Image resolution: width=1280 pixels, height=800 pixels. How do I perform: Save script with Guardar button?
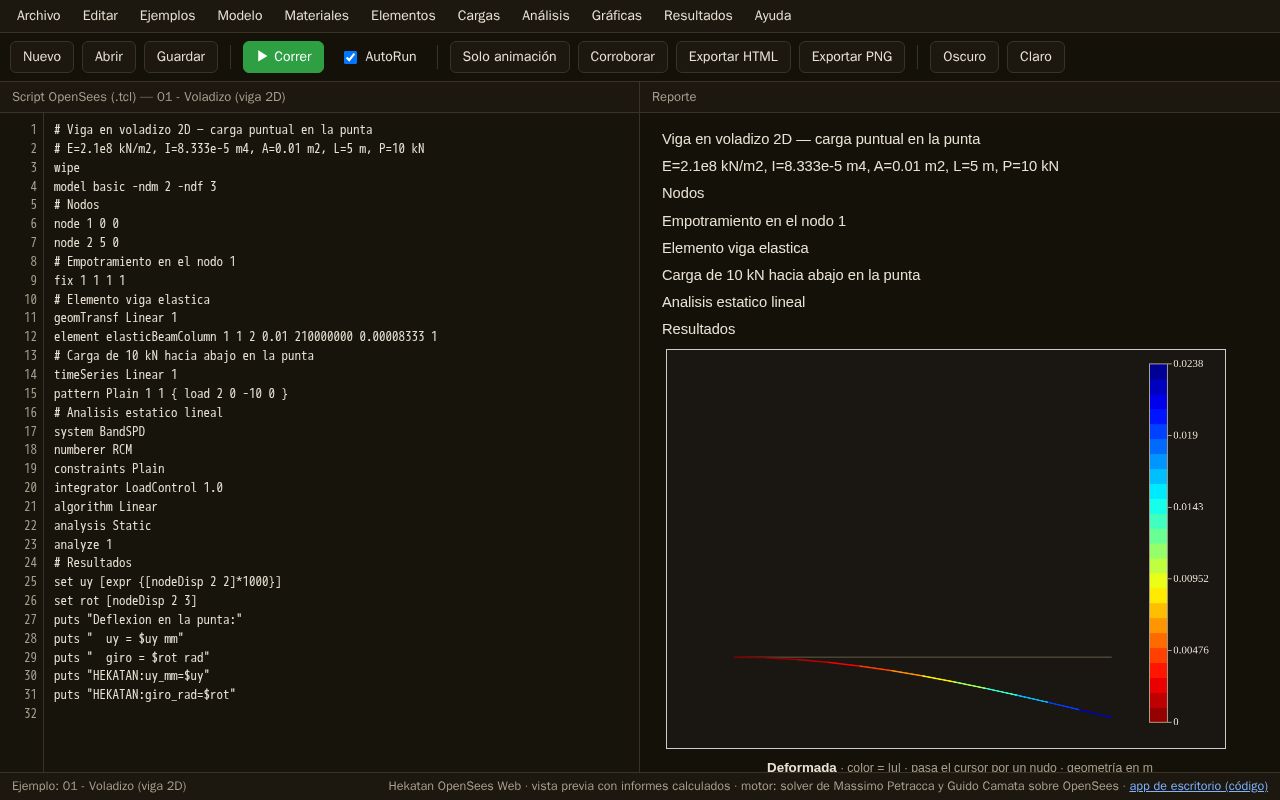[x=181, y=57]
